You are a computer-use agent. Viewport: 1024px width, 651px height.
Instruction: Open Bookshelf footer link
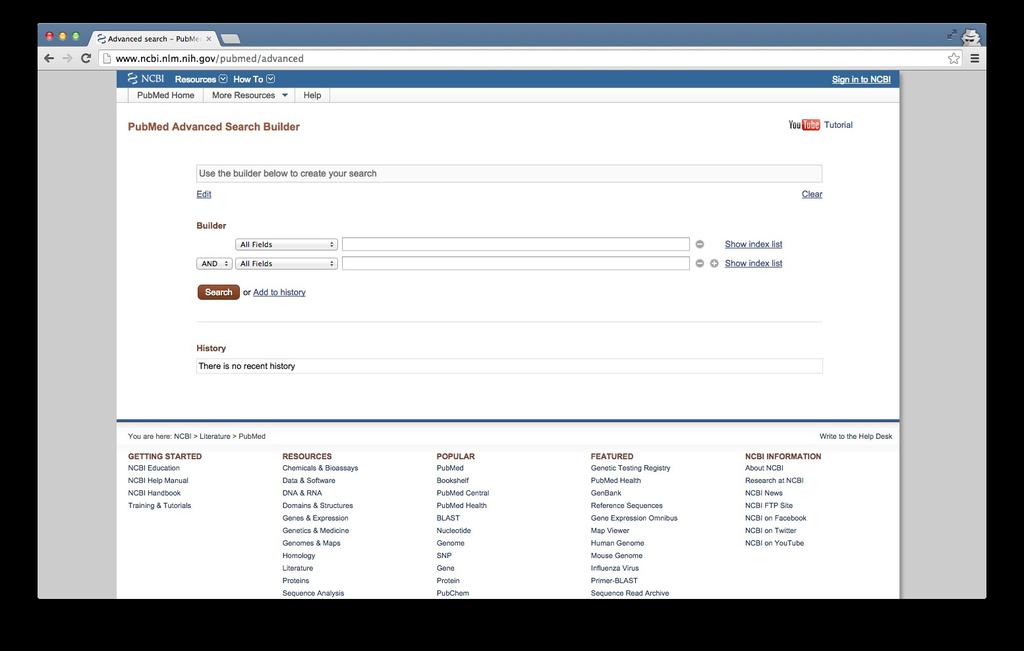coord(453,481)
